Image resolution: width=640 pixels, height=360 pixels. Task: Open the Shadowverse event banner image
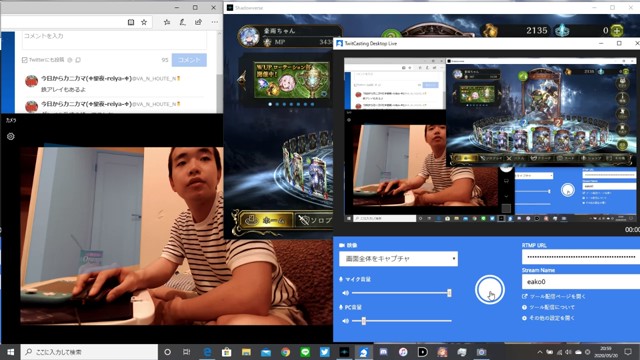click(x=291, y=80)
